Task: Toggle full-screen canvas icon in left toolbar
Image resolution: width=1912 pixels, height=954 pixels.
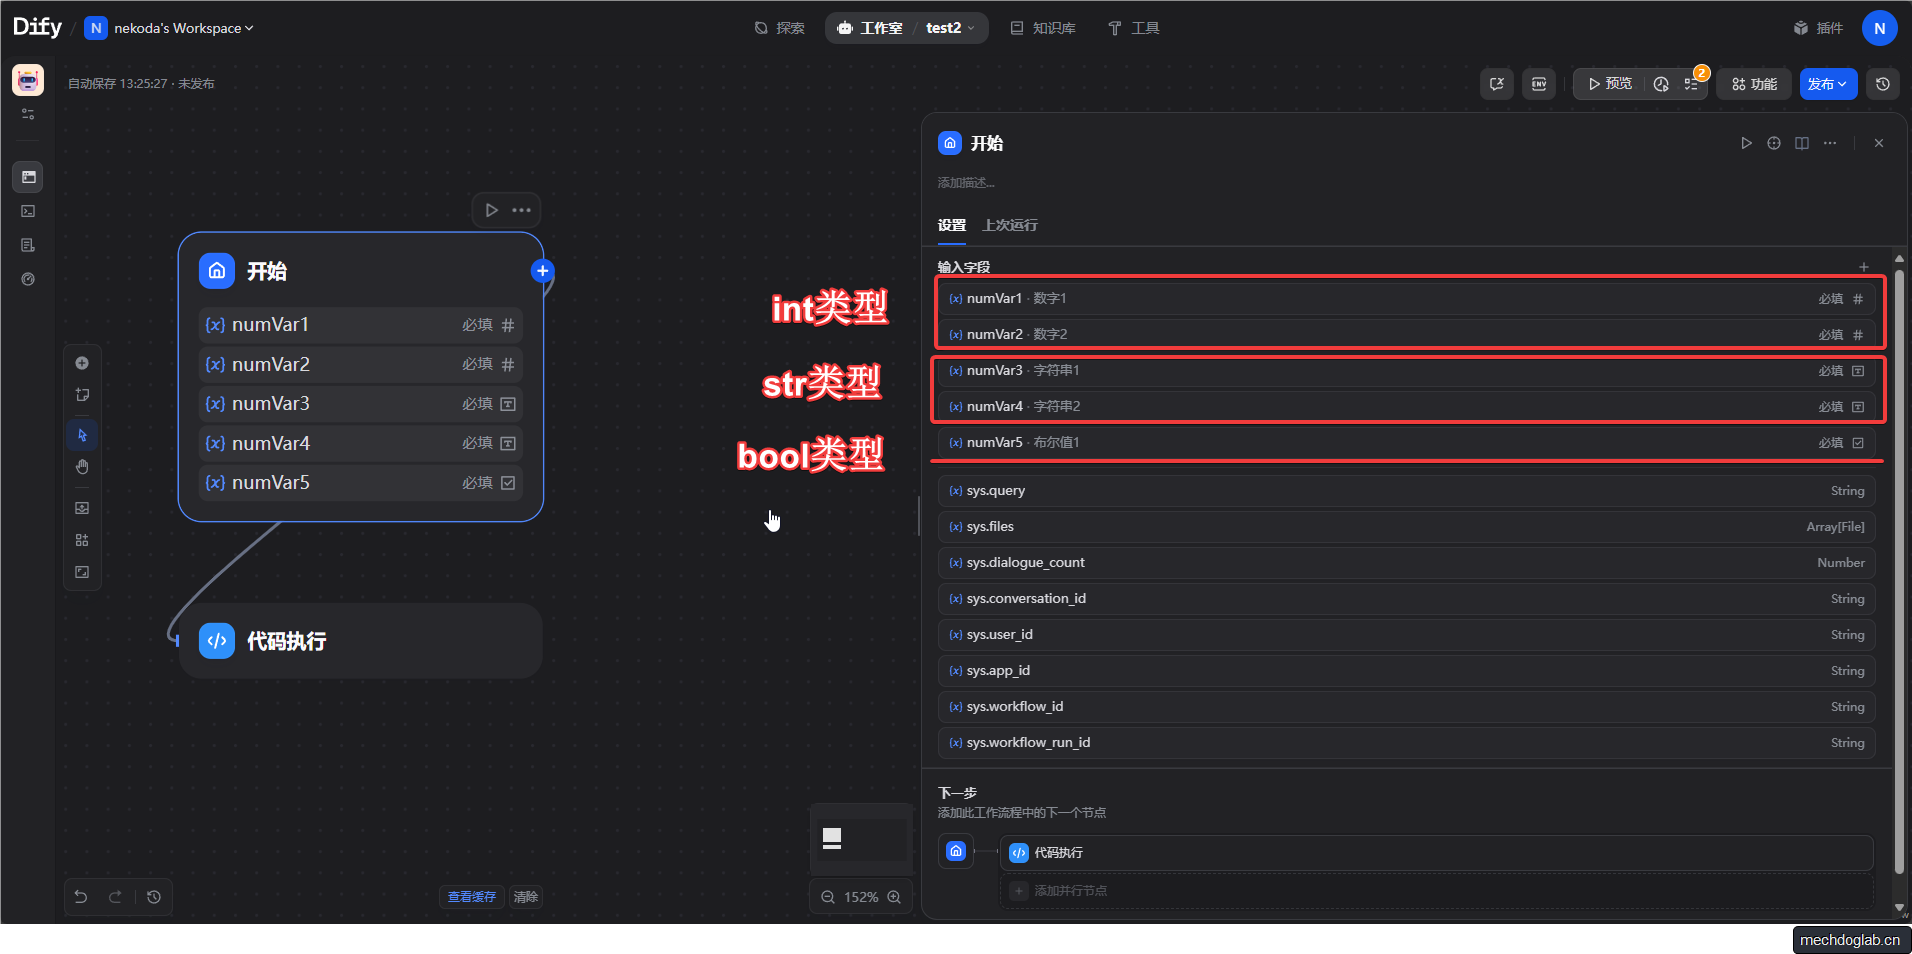Action: [82, 572]
